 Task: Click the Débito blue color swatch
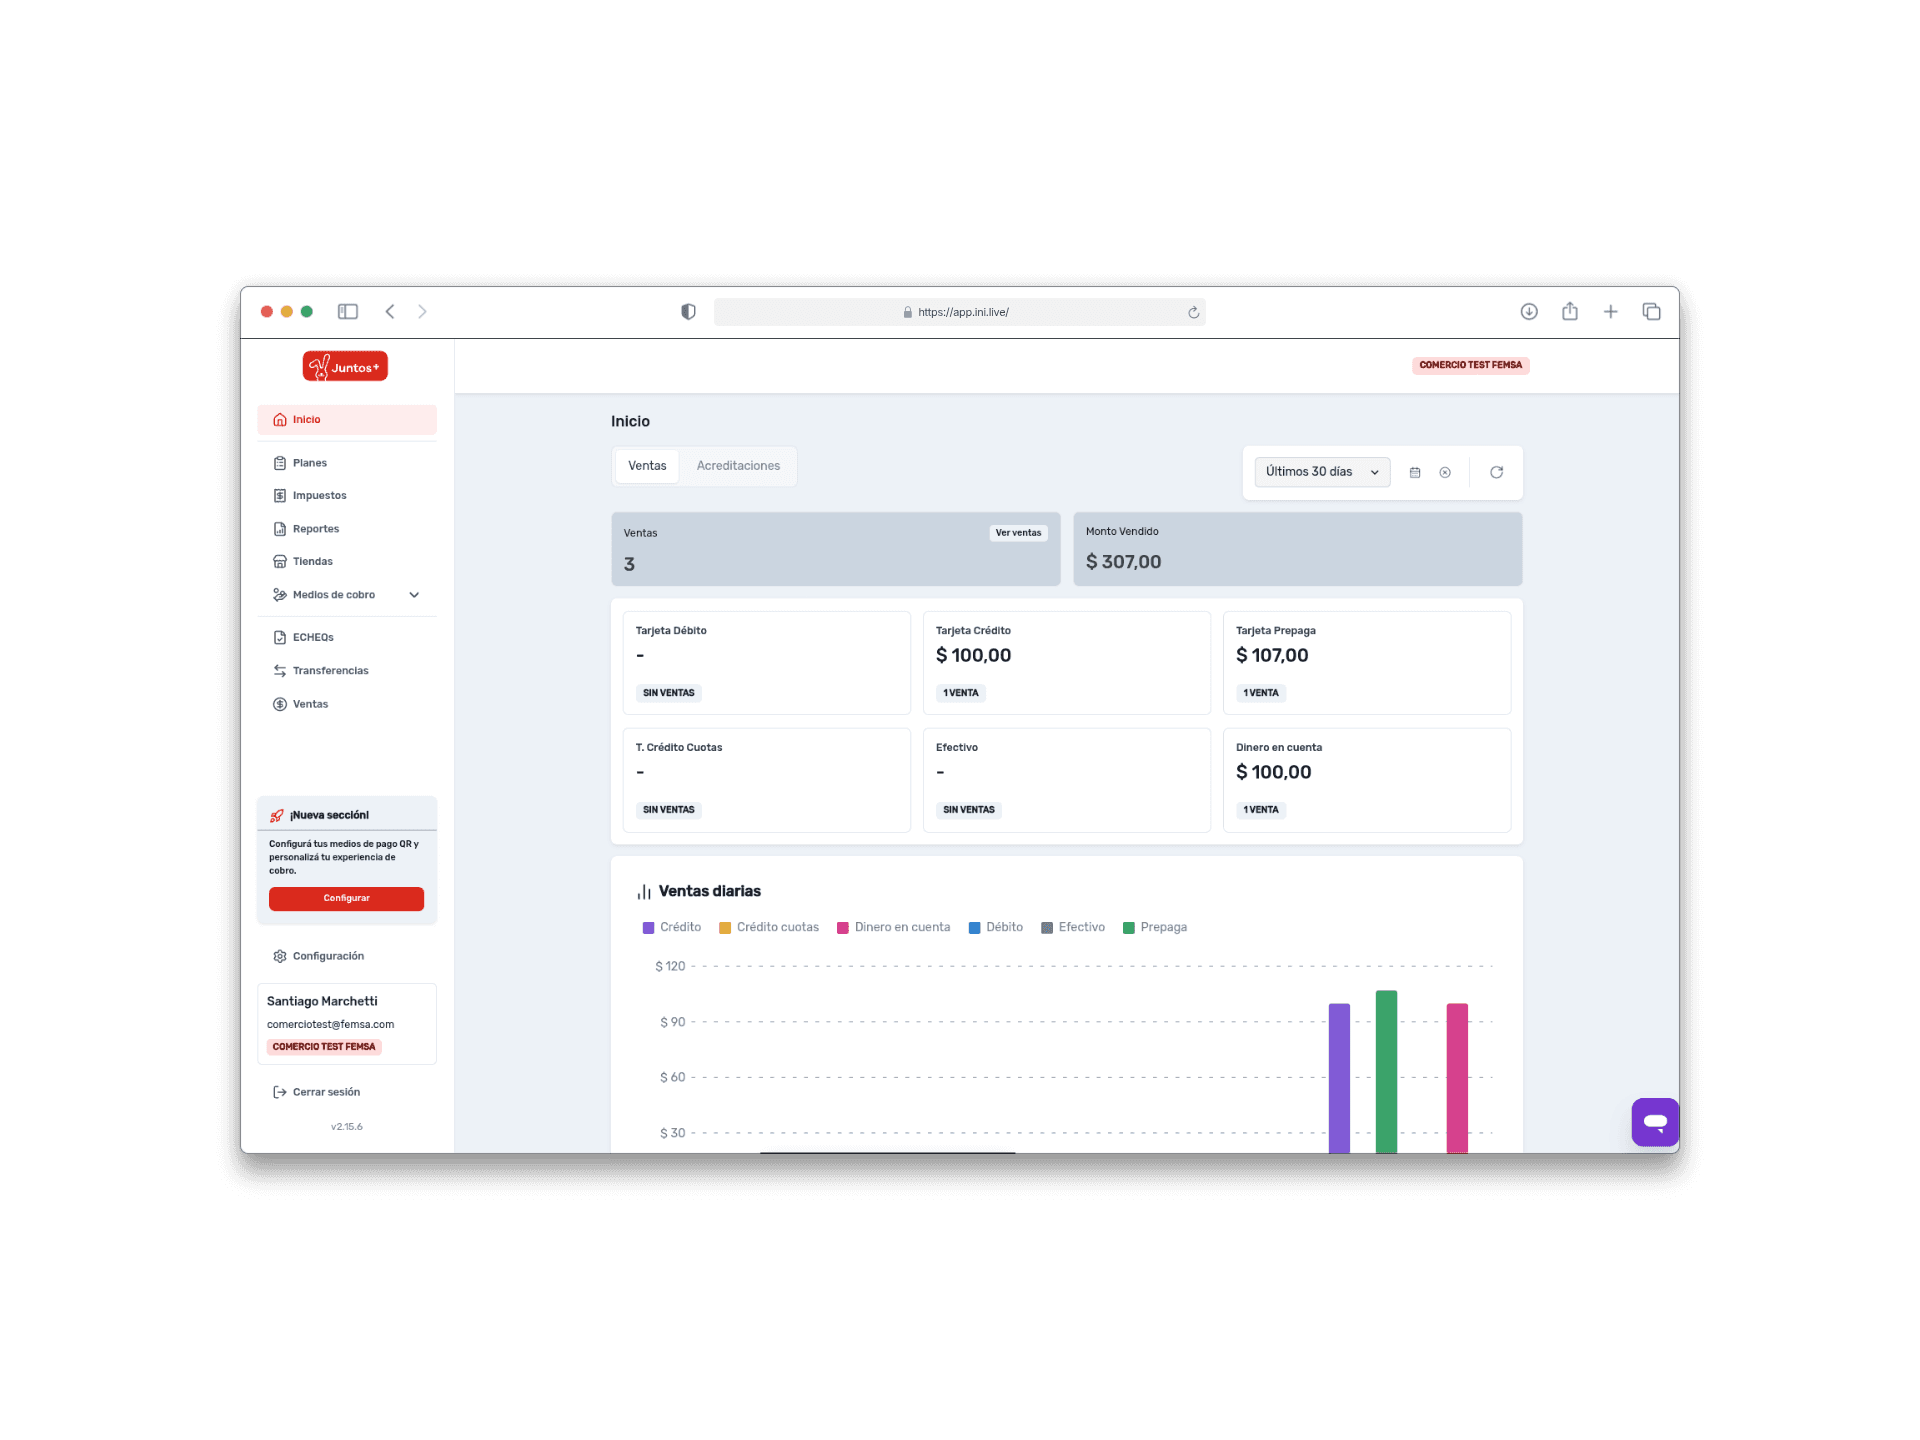point(974,928)
